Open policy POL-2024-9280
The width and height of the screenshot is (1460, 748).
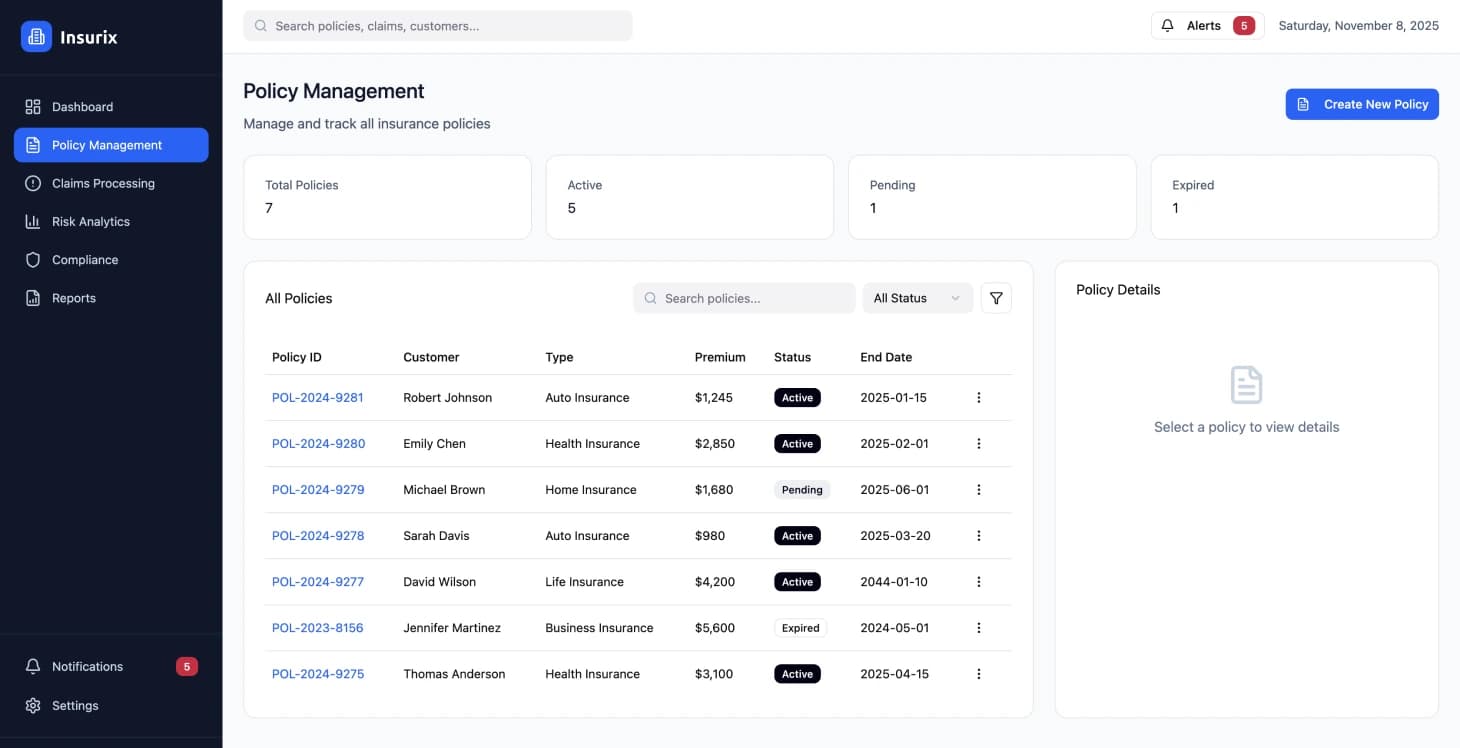(x=318, y=443)
